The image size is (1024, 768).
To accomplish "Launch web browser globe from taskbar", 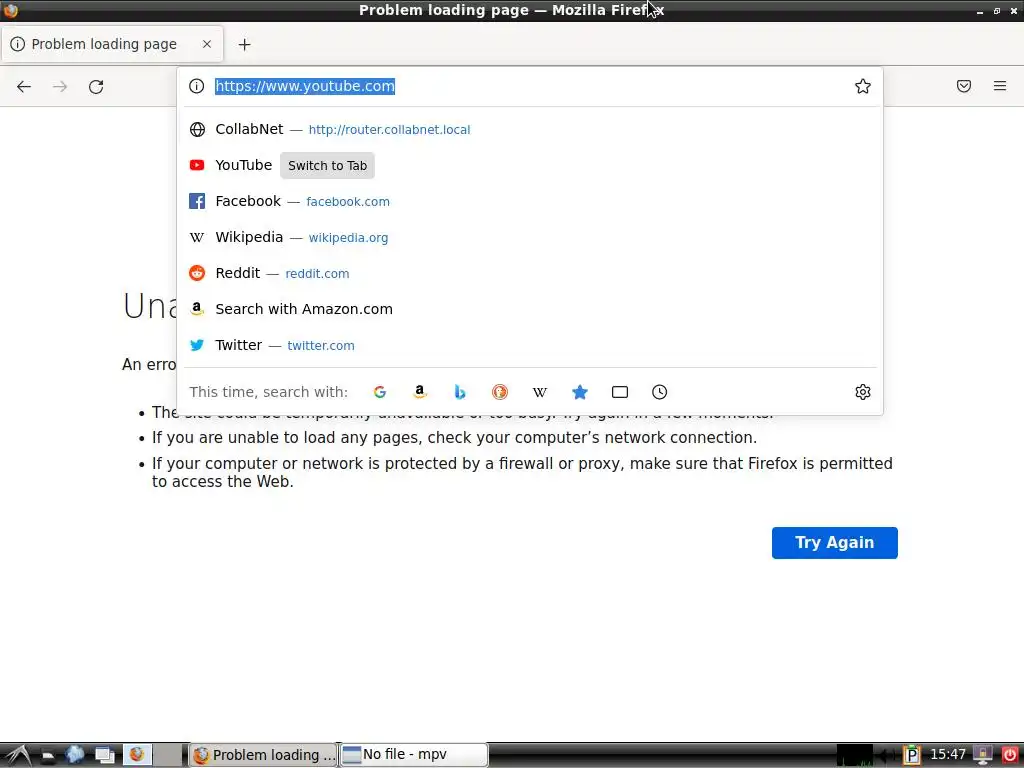I will (75, 755).
